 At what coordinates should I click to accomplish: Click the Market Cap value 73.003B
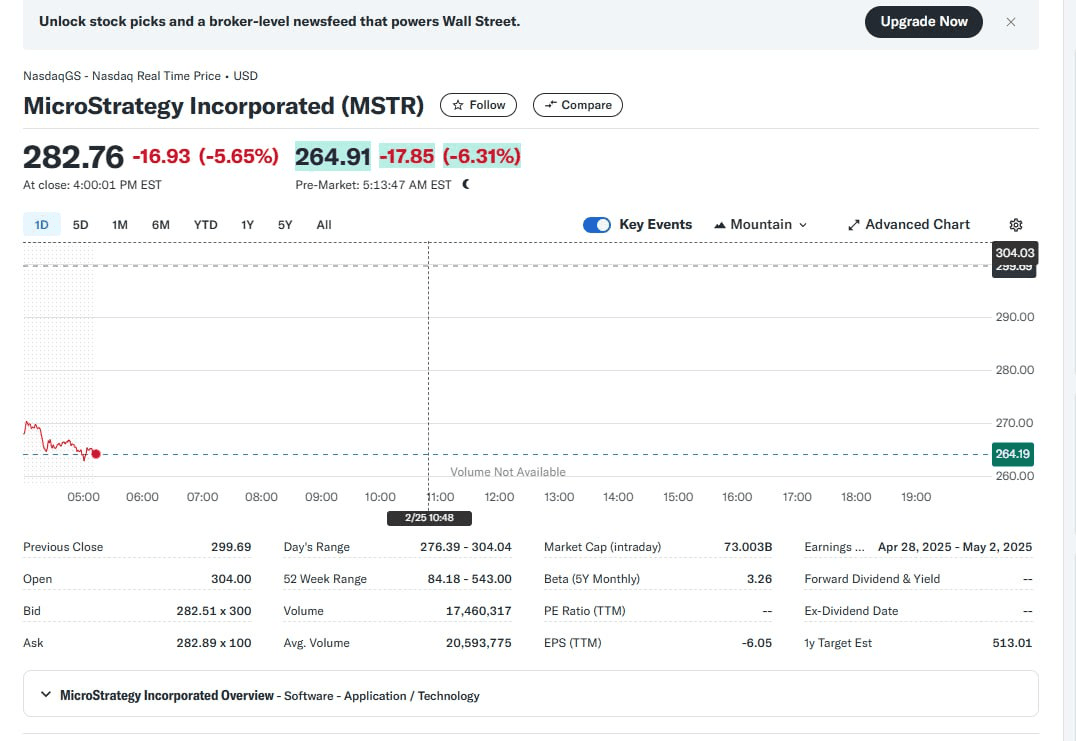748,547
